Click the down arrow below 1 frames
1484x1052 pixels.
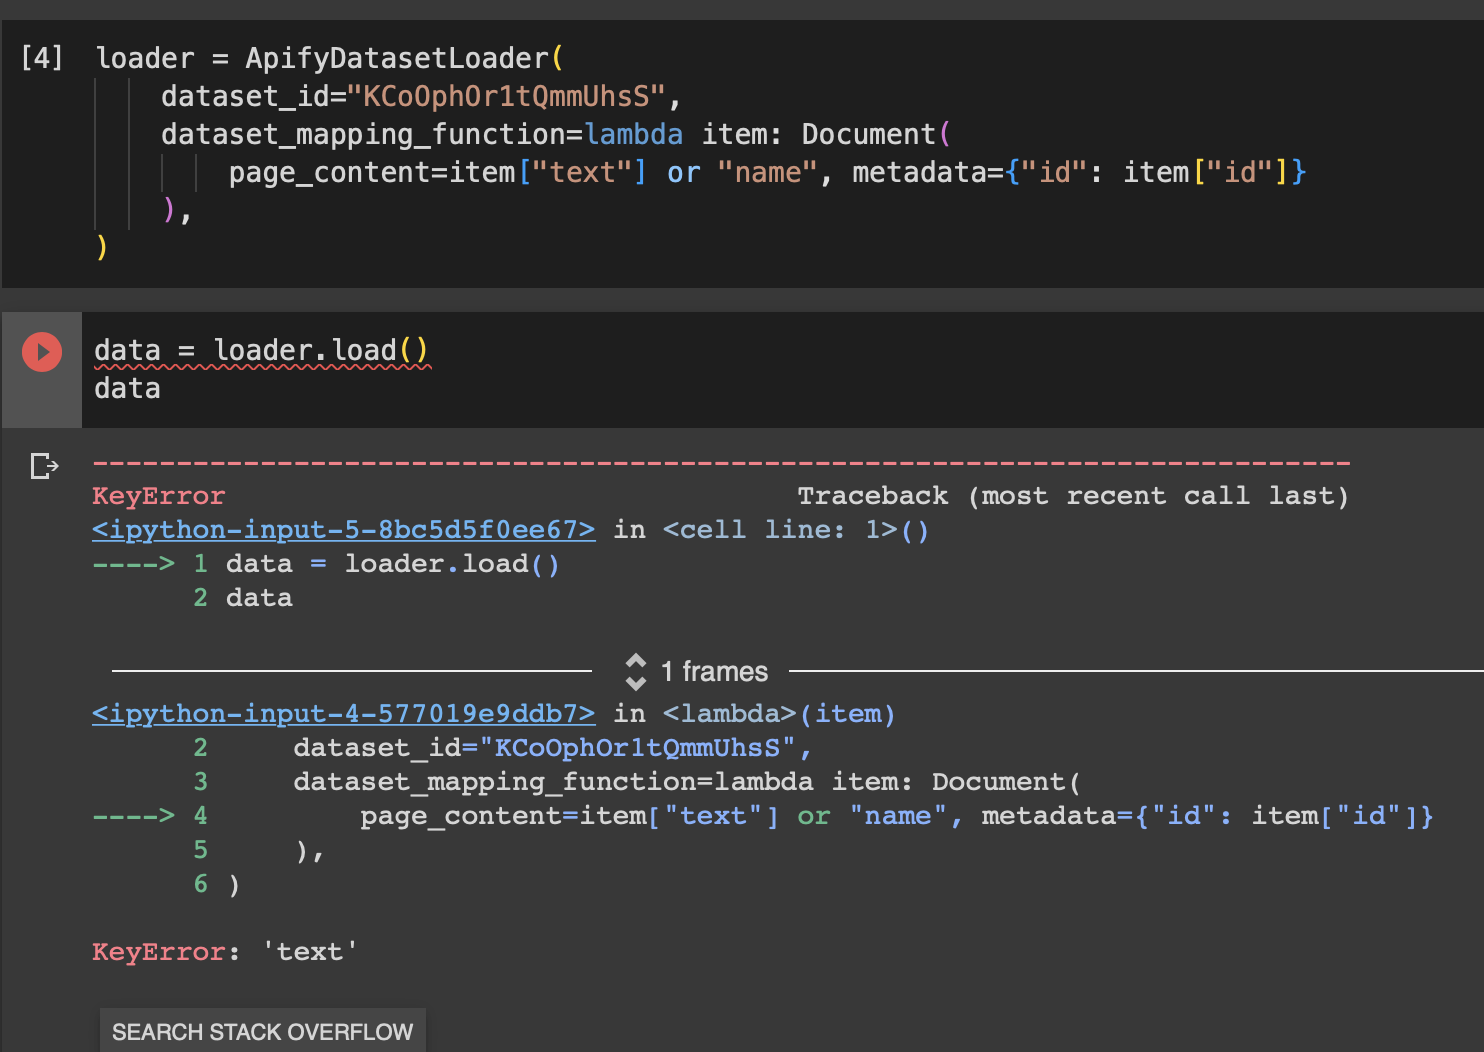pyautogui.click(x=635, y=682)
